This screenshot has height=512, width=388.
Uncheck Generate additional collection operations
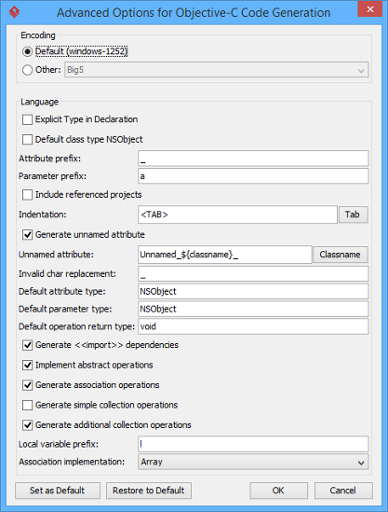pyautogui.click(x=27, y=425)
